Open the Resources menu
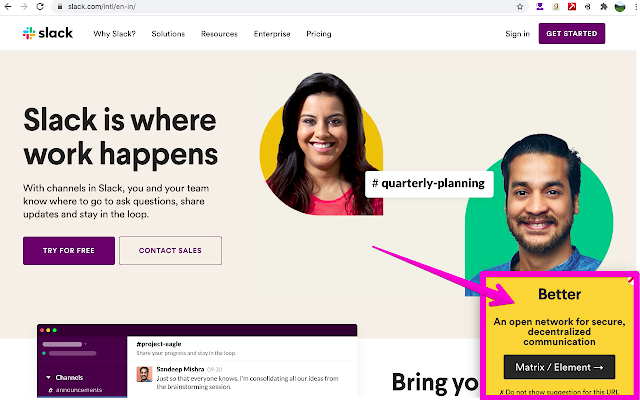Image resolution: width=640 pixels, height=400 pixels. coord(219,34)
